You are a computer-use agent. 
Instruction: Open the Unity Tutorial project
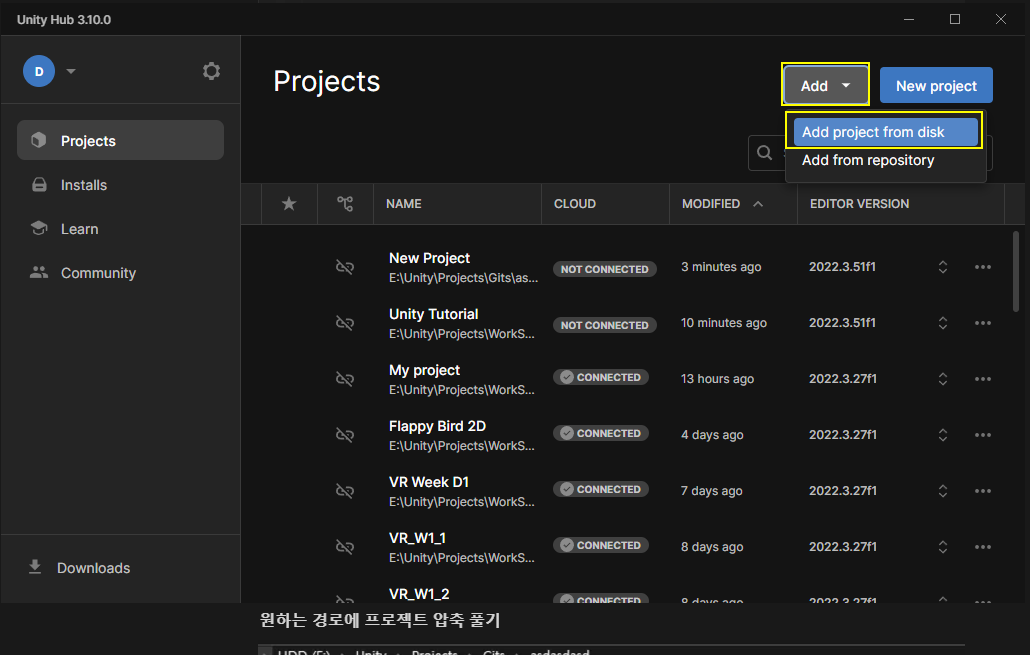(x=434, y=314)
